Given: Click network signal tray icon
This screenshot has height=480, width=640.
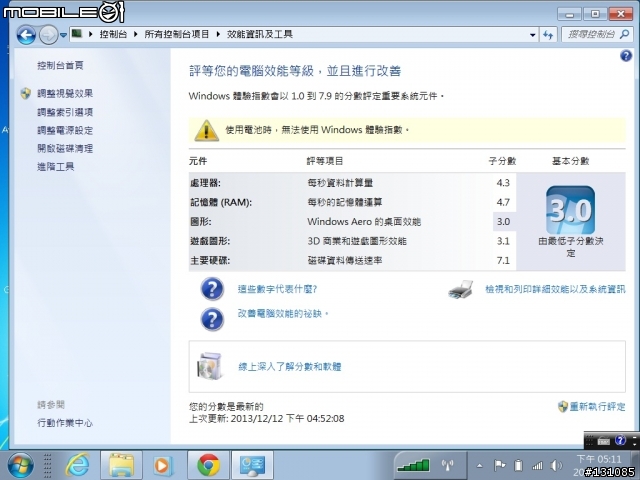Looking at the screenshot, I should (x=538, y=465).
